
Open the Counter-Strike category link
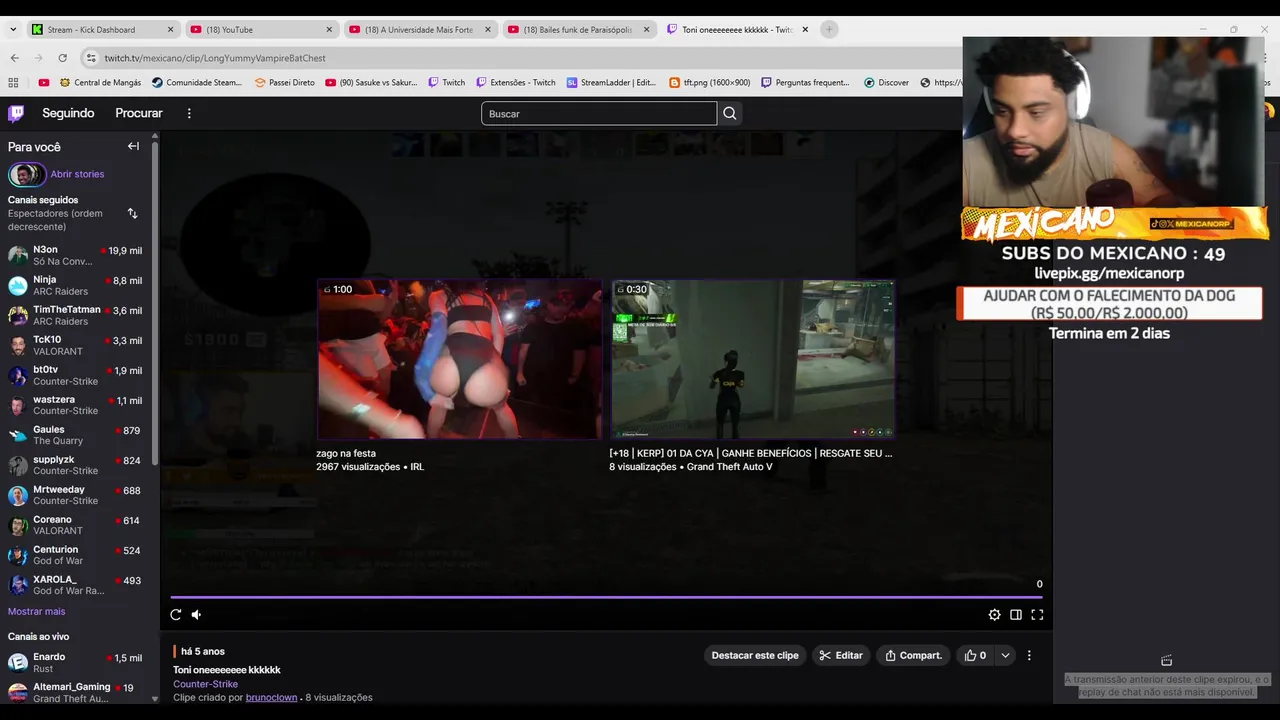pos(205,684)
